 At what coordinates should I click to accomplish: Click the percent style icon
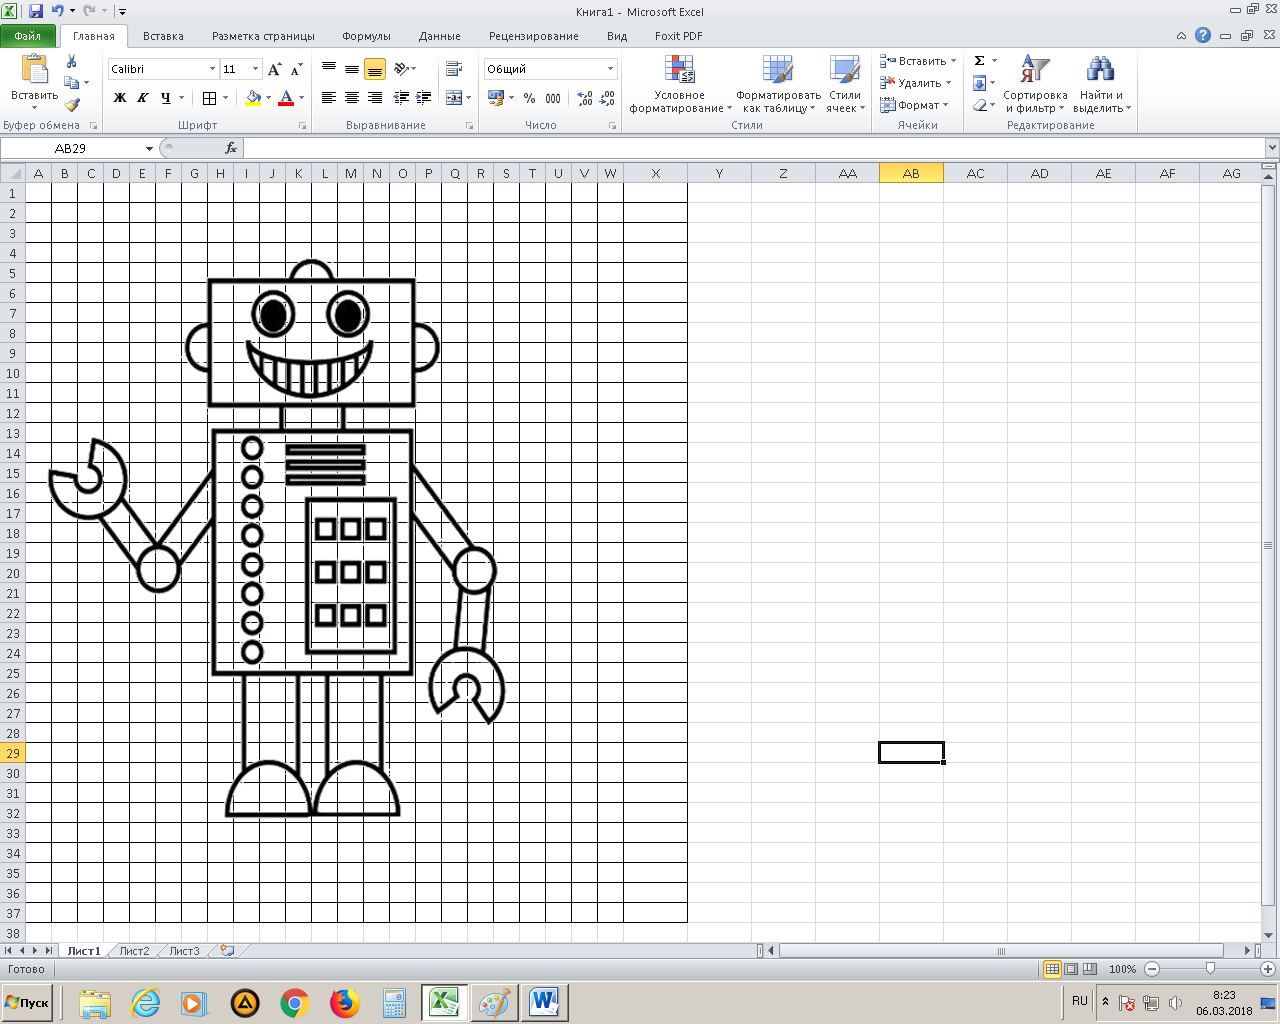click(529, 98)
